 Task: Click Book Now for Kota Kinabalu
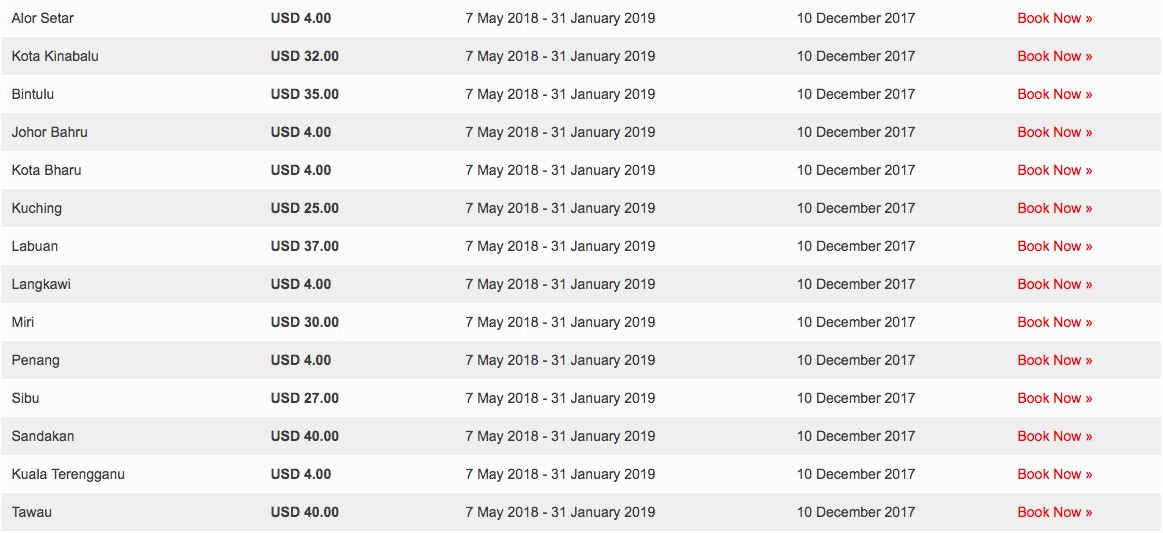click(x=1054, y=56)
